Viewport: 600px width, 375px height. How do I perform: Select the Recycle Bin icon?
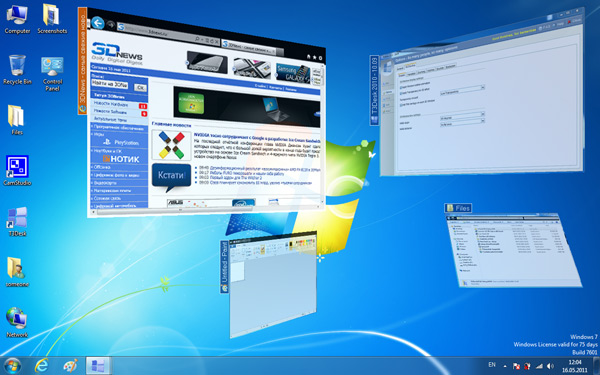point(17,70)
